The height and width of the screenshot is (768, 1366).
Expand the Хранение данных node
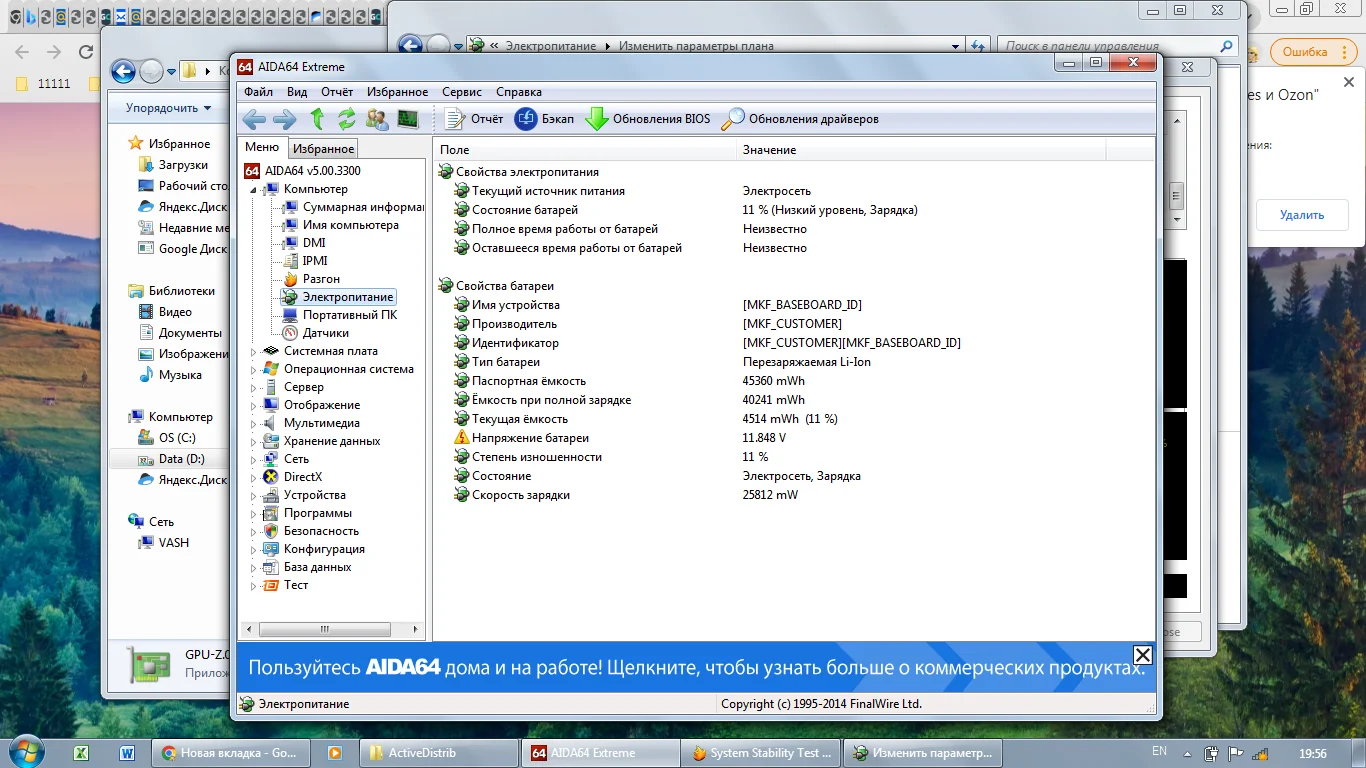(253, 441)
